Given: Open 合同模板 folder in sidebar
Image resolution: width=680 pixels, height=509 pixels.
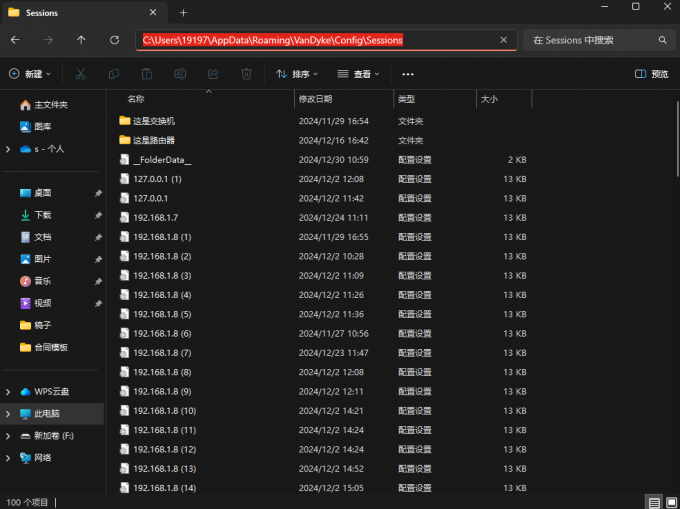Looking at the screenshot, I should click(x=44, y=347).
